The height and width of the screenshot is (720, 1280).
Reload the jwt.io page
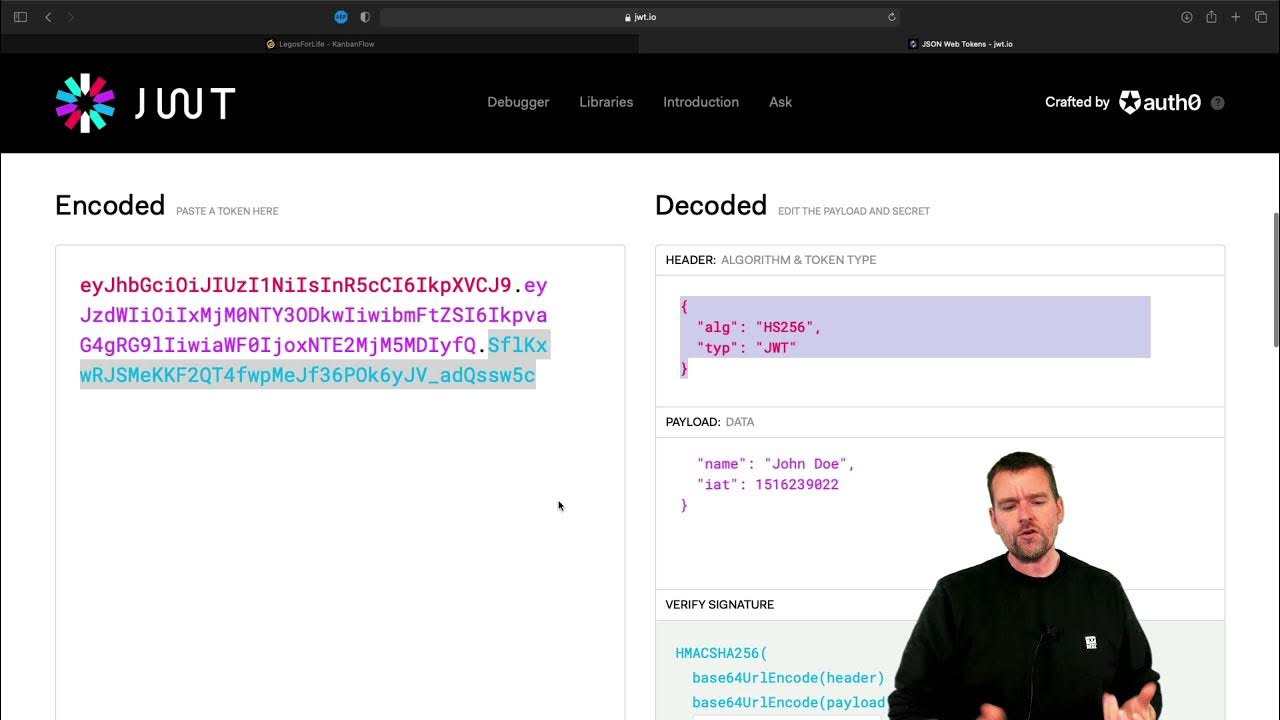891,17
